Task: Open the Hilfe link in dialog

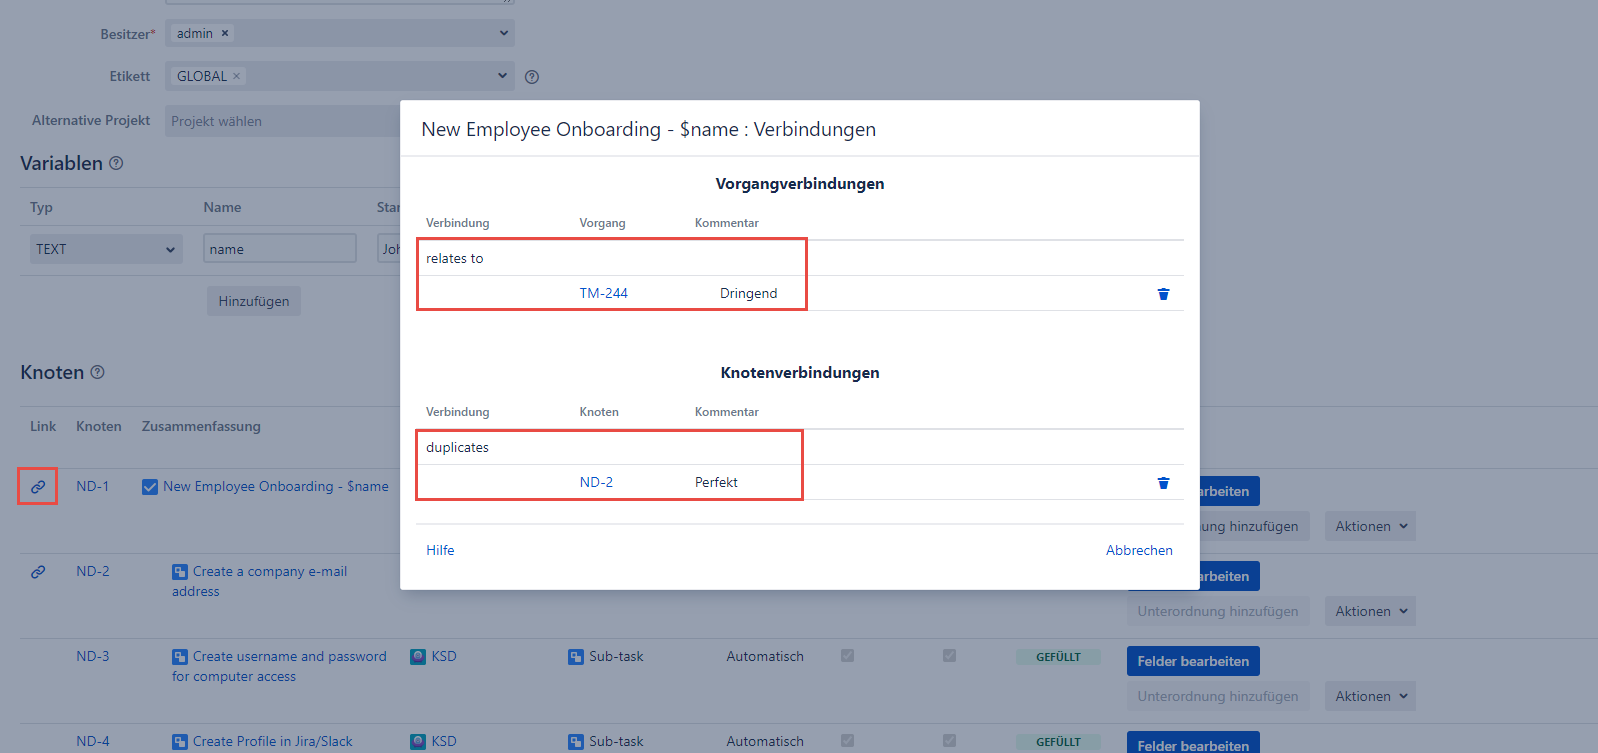Action: (440, 550)
